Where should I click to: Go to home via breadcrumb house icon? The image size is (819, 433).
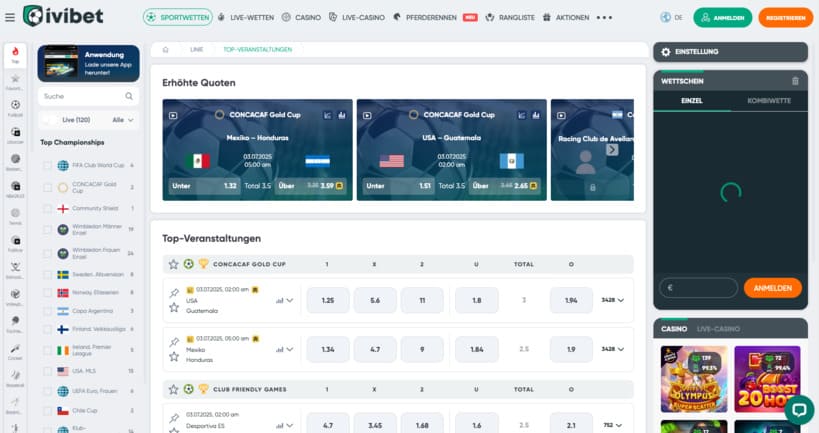click(166, 50)
